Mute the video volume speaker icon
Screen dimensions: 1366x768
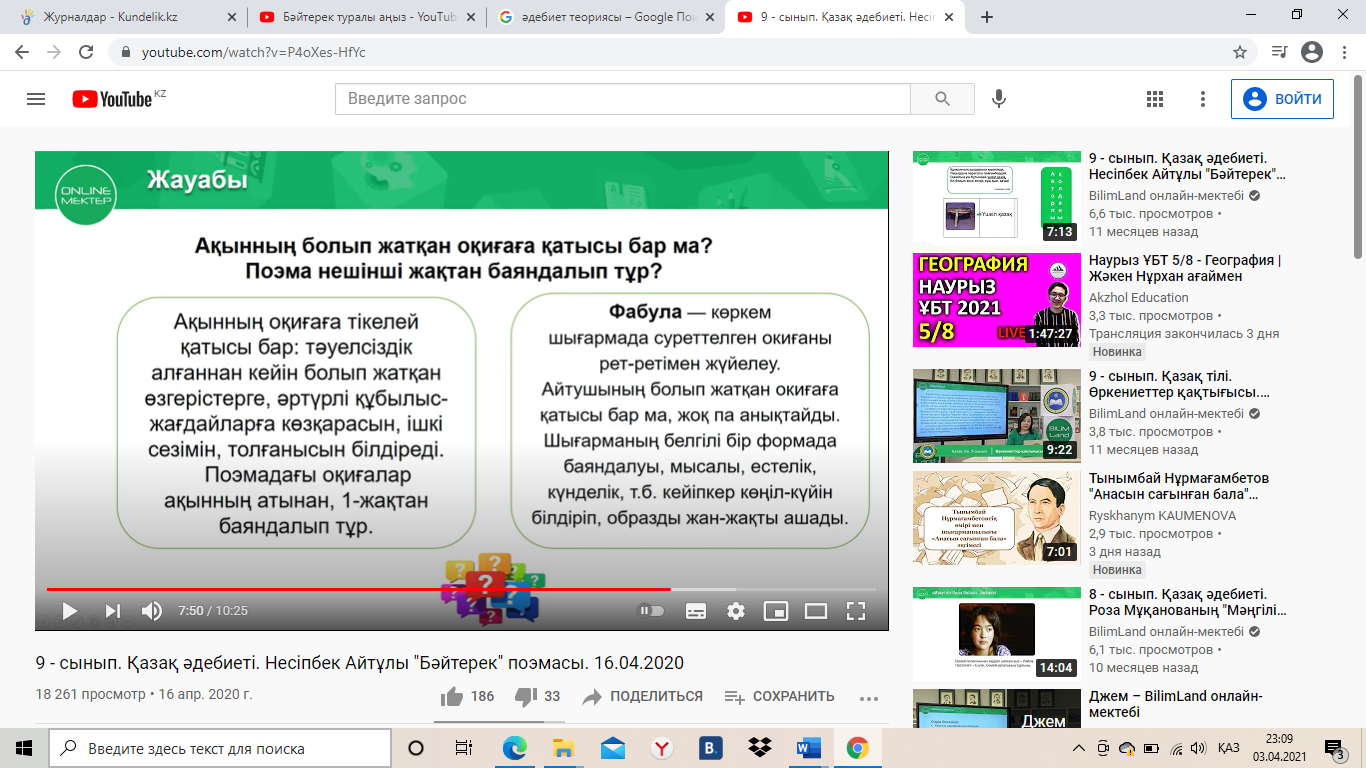point(151,610)
